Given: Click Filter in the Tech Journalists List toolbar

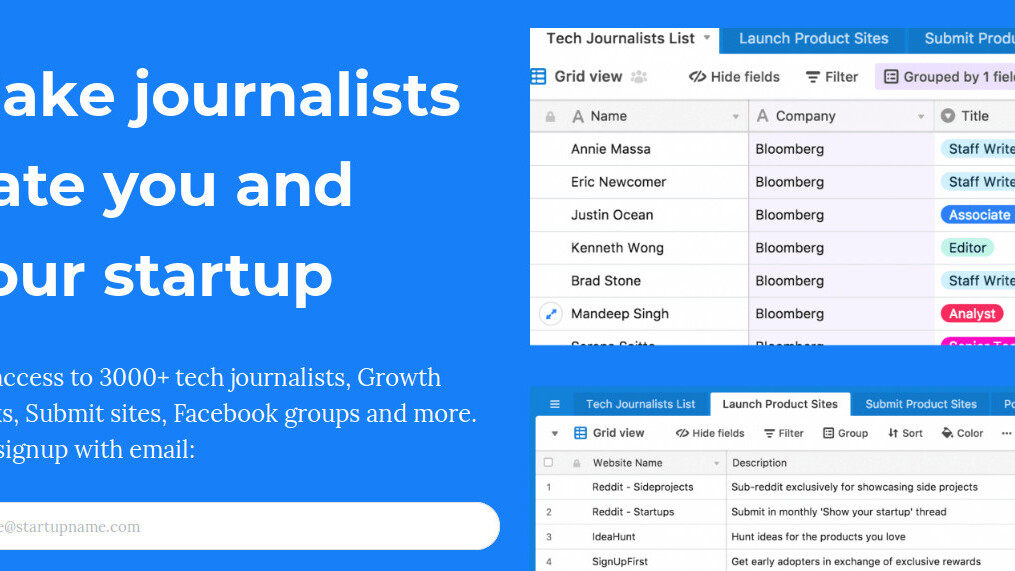Looking at the screenshot, I should [832, 77].
